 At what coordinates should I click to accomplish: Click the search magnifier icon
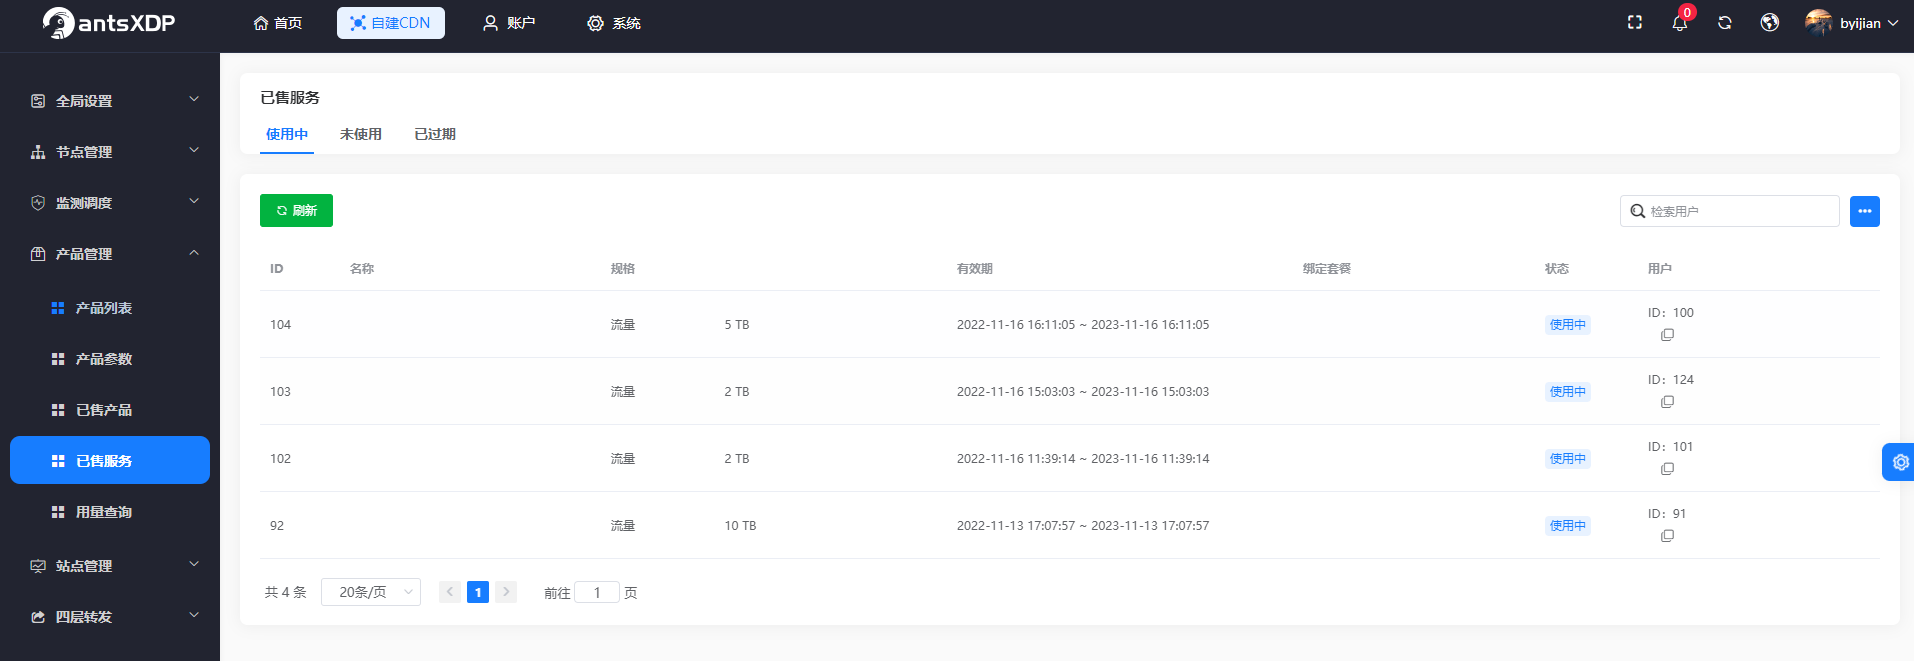tap(1638, 211)
